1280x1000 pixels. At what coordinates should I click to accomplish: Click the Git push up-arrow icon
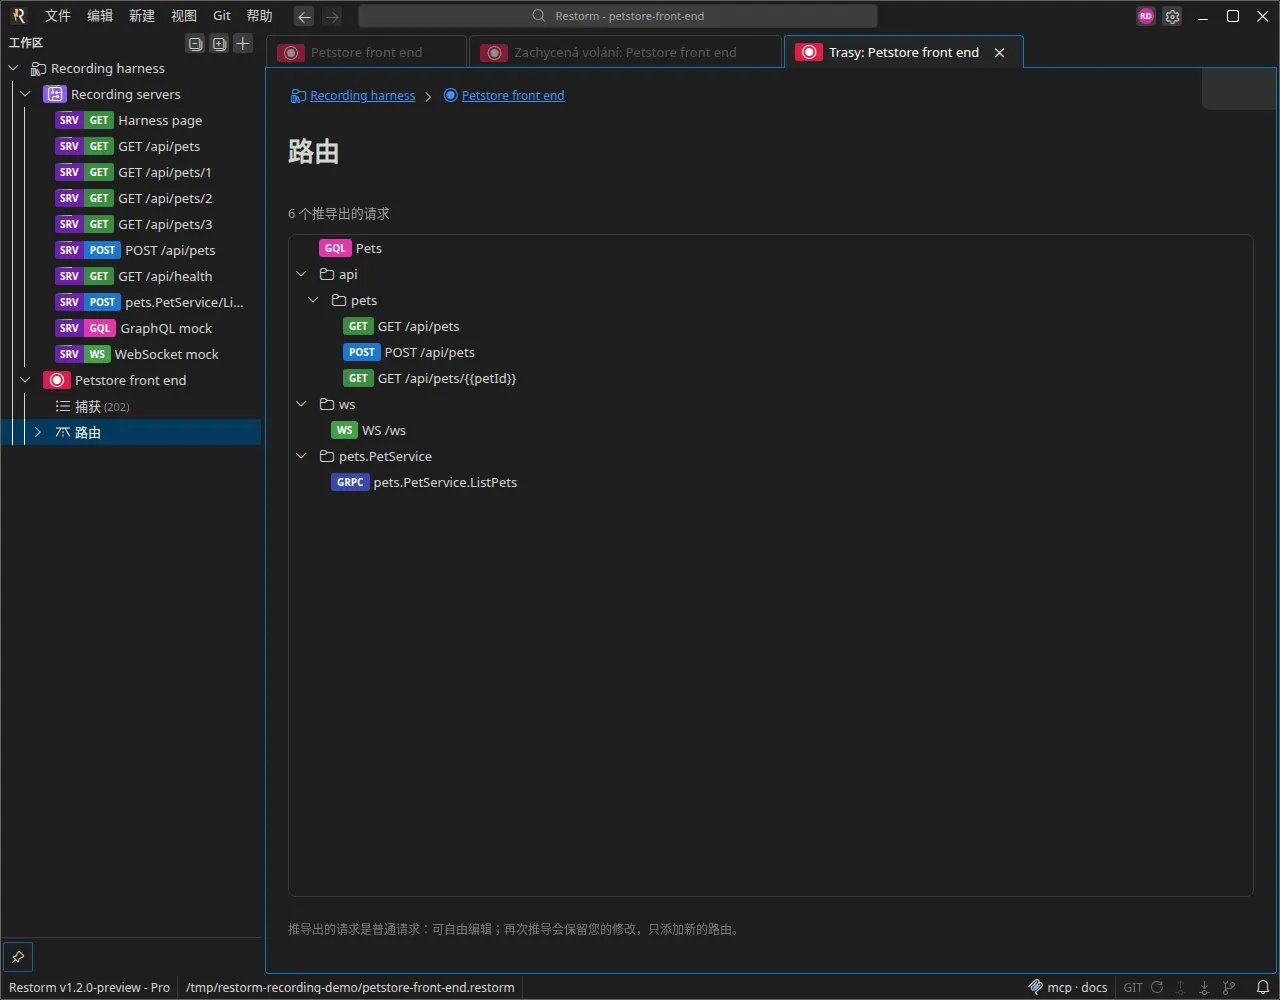coord(1181,987)
